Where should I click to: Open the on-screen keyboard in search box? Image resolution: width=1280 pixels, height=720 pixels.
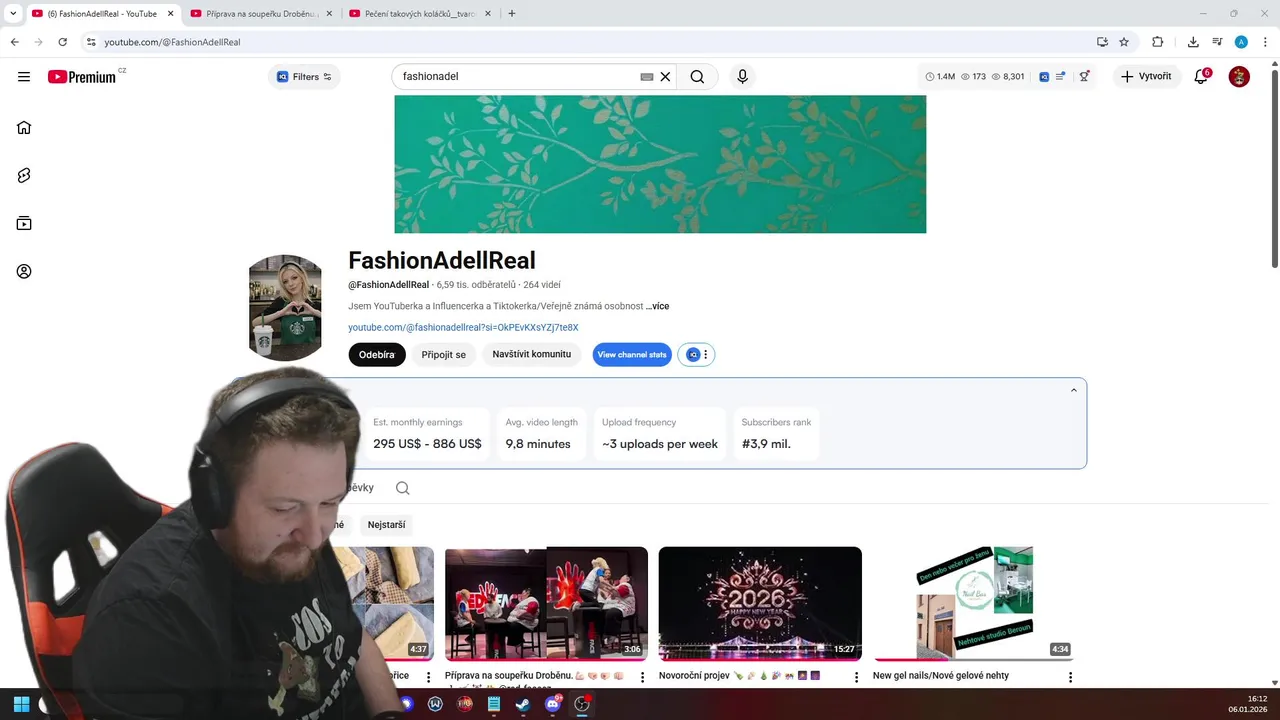click(x=647, y=77)
